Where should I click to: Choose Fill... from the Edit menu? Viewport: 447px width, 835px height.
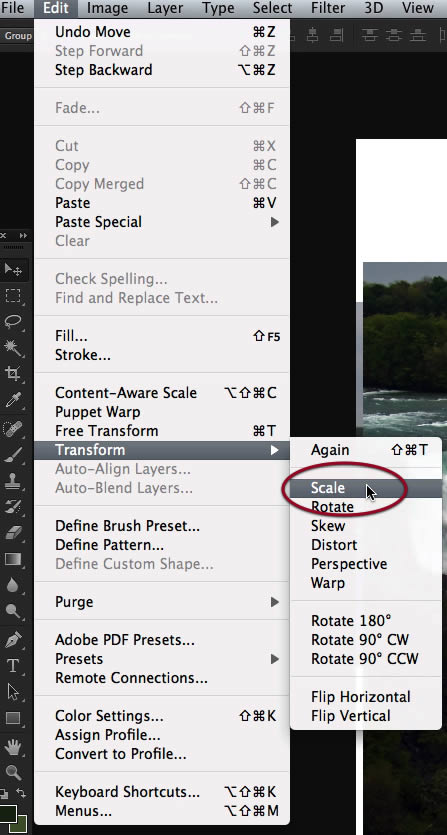[162, 337]
